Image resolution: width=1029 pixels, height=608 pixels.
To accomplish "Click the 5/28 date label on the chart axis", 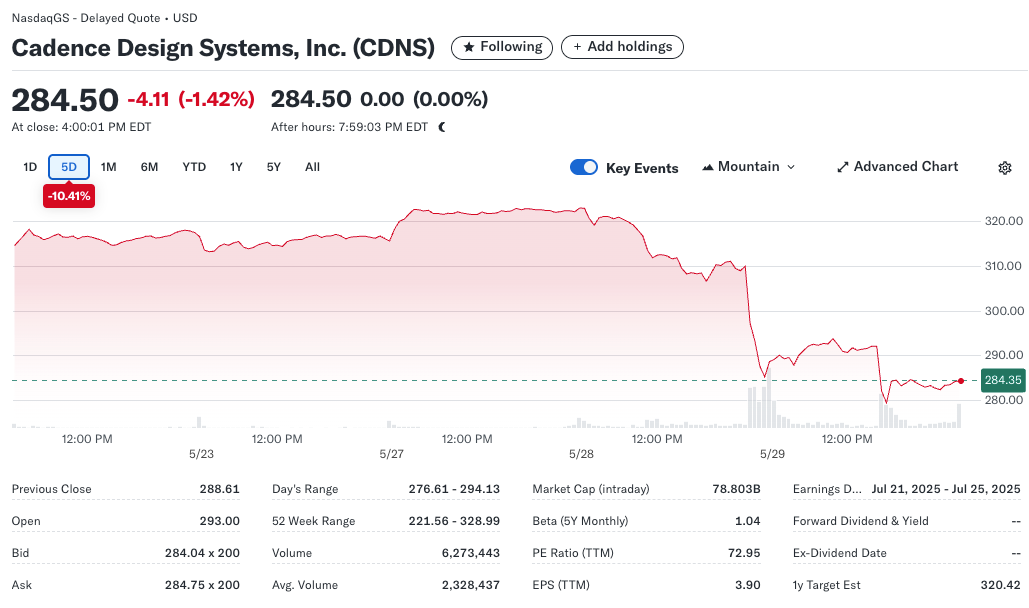I will pyautogui.click(x=581, y=454).
